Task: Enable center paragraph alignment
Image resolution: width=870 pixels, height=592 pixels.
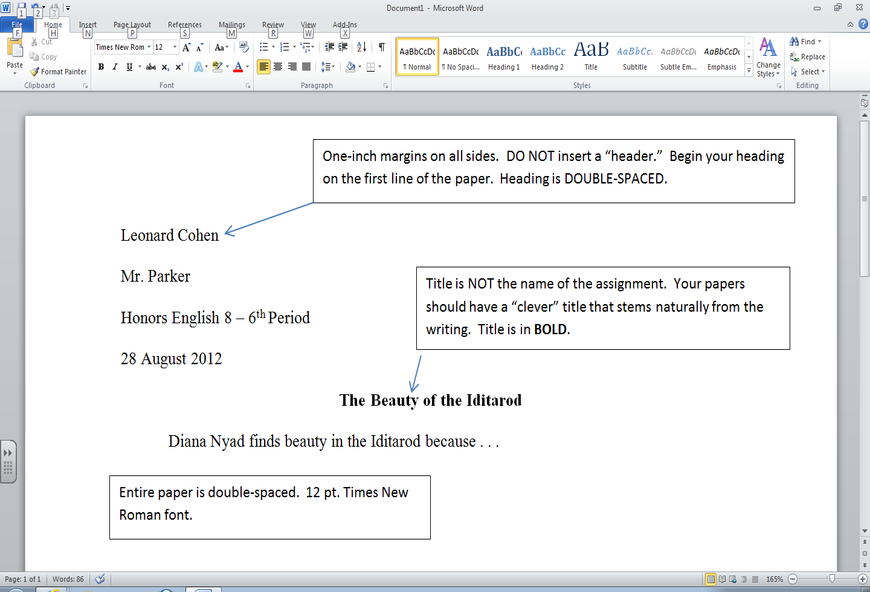Action: 276,66
